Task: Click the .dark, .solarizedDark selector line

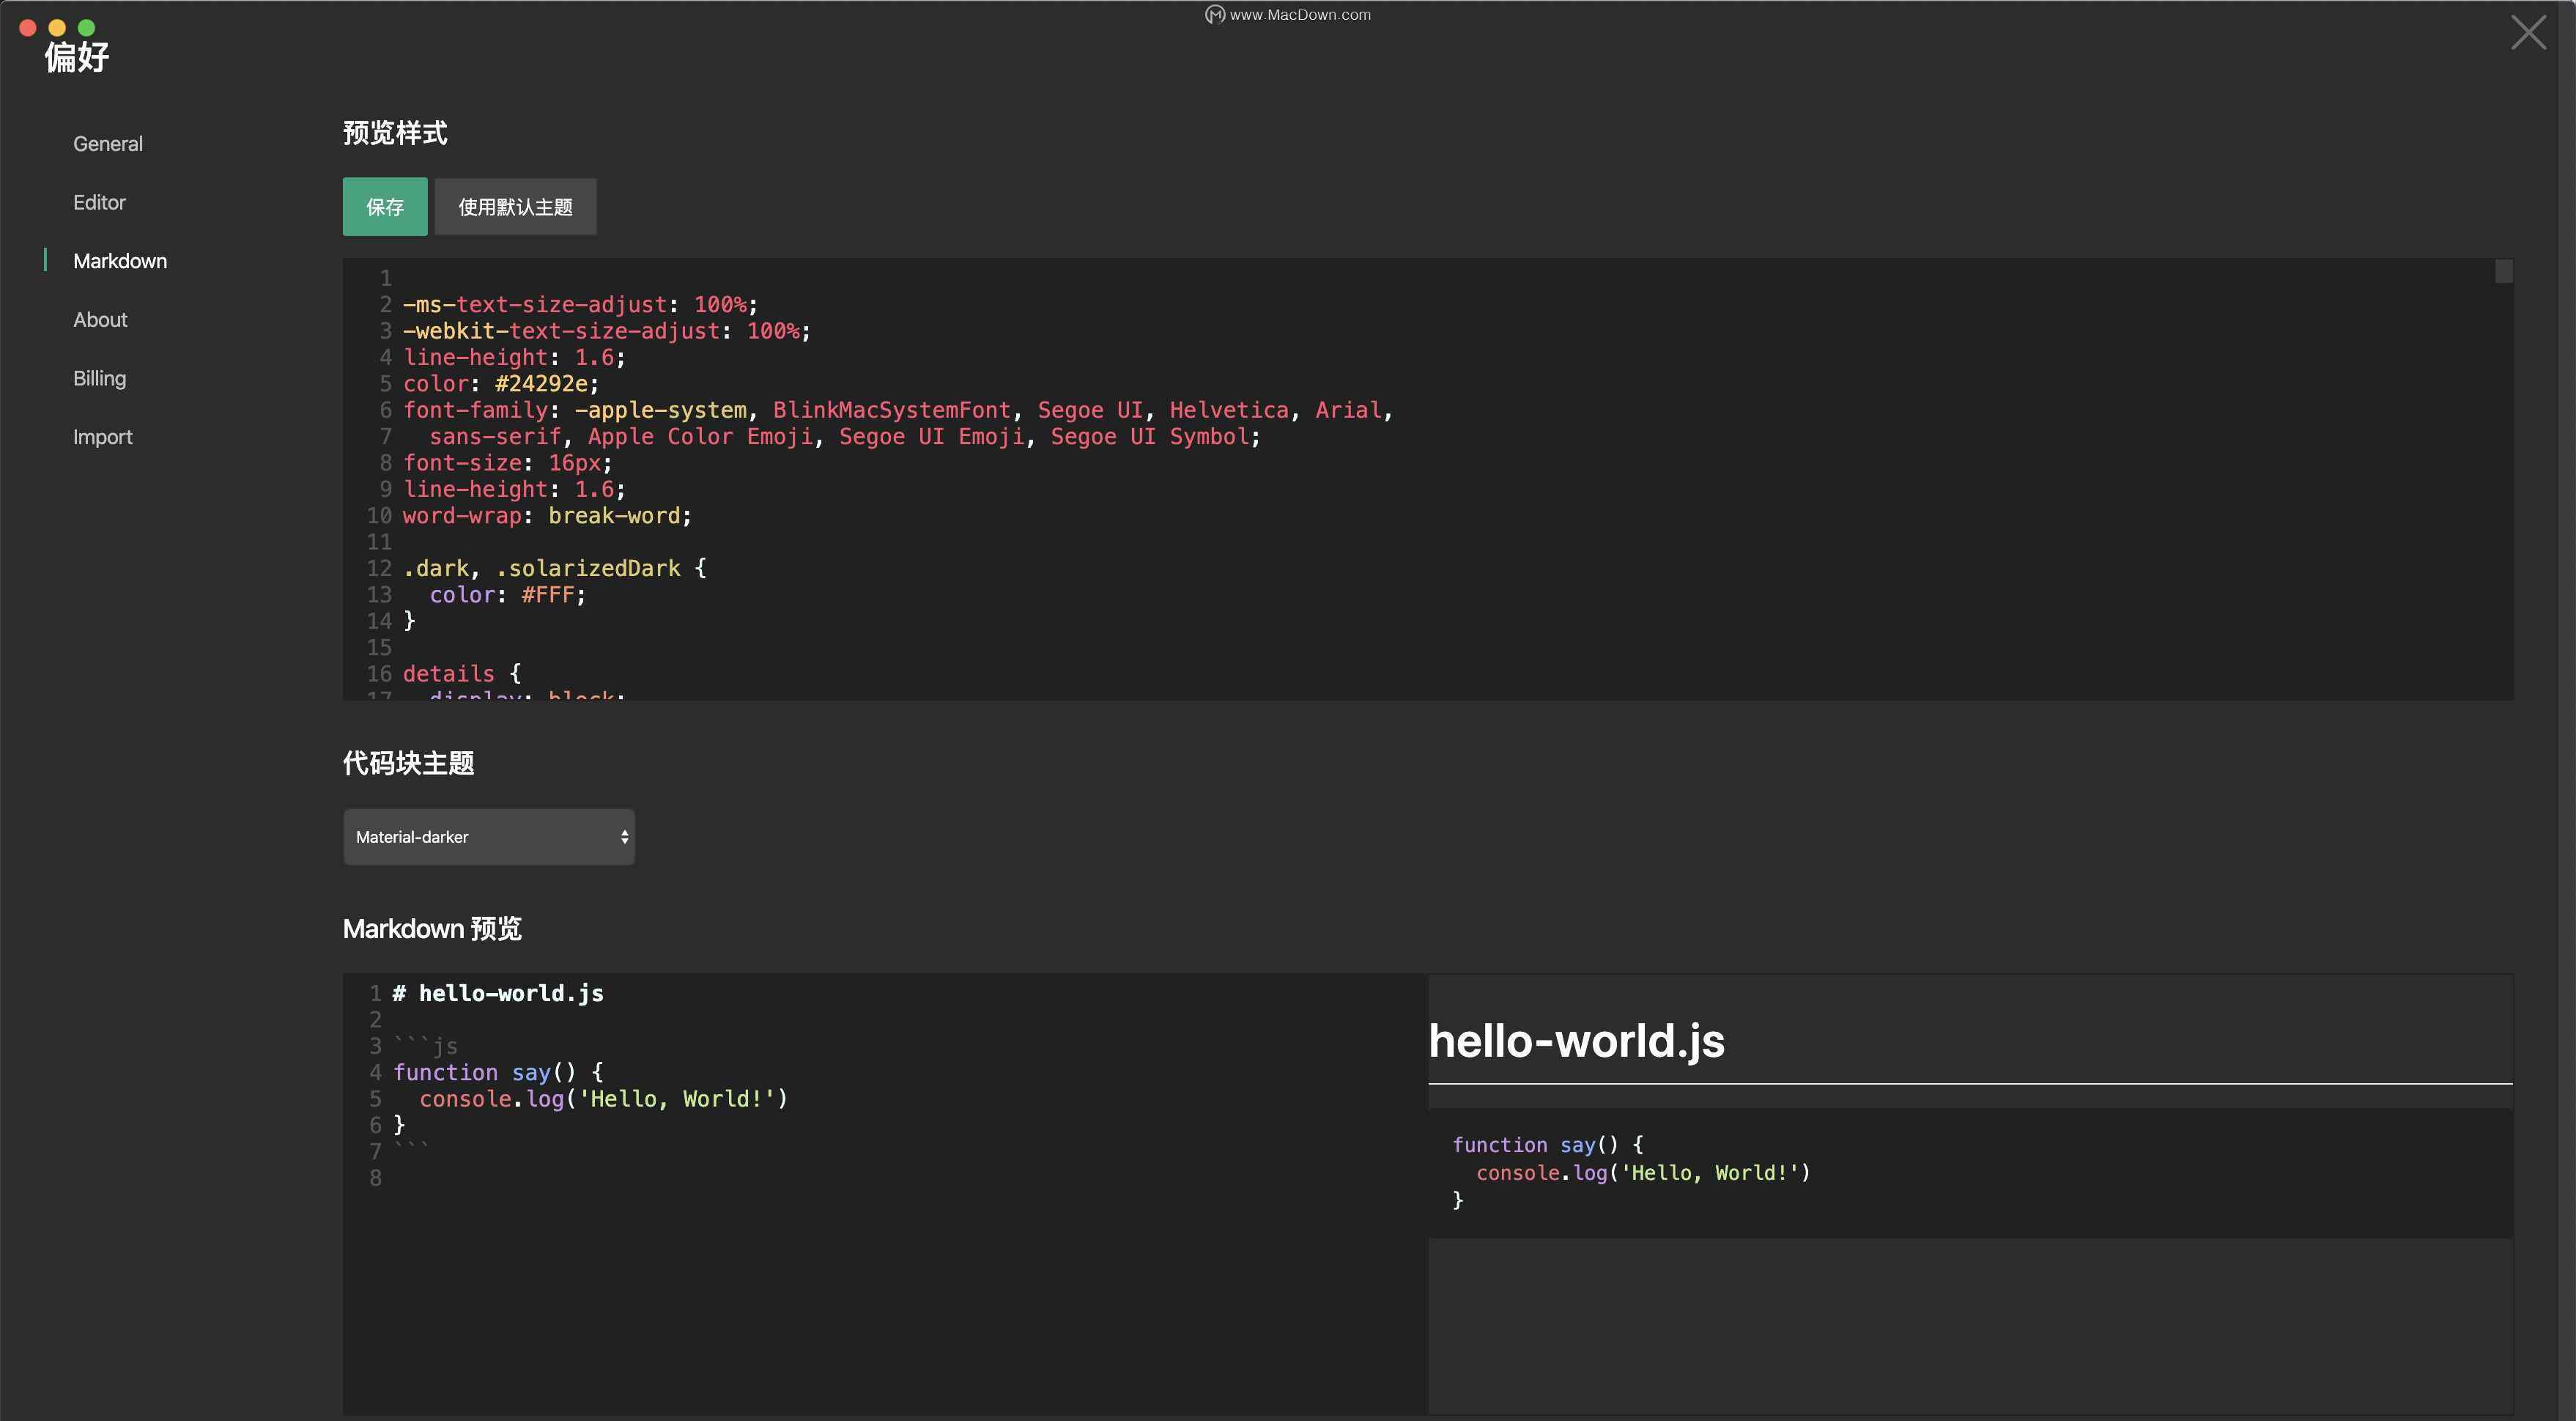Action: click(555, 568)
